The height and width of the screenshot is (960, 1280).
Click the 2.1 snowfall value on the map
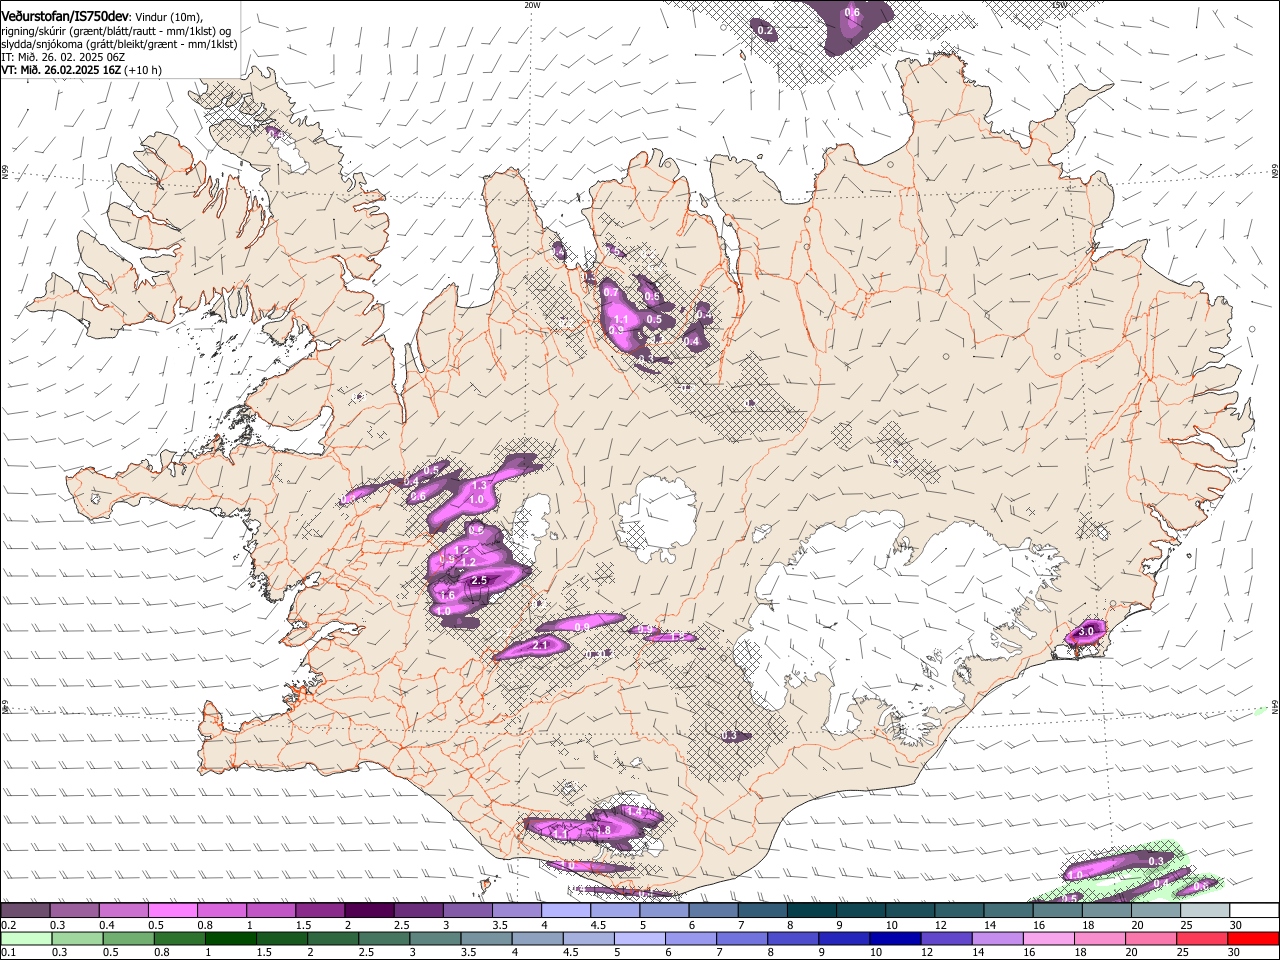coord(541,646)
